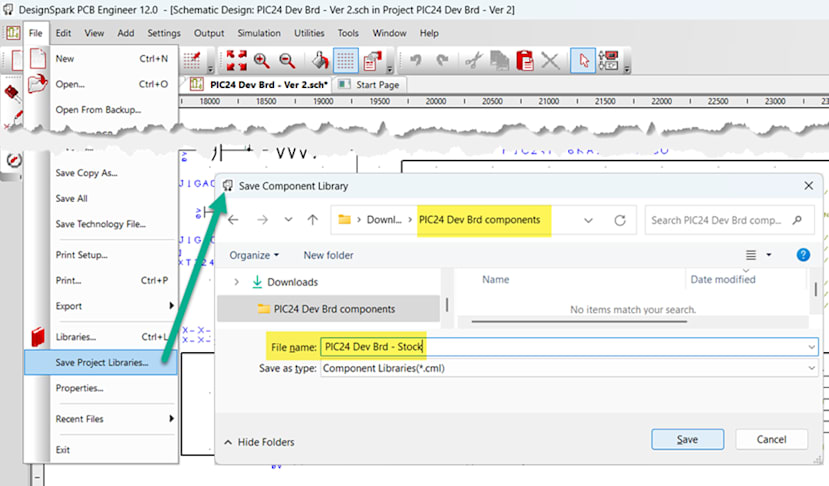The image size is (829, 486).
Task: Click the red component icon in left toolbar
Action: click(12, 93)
